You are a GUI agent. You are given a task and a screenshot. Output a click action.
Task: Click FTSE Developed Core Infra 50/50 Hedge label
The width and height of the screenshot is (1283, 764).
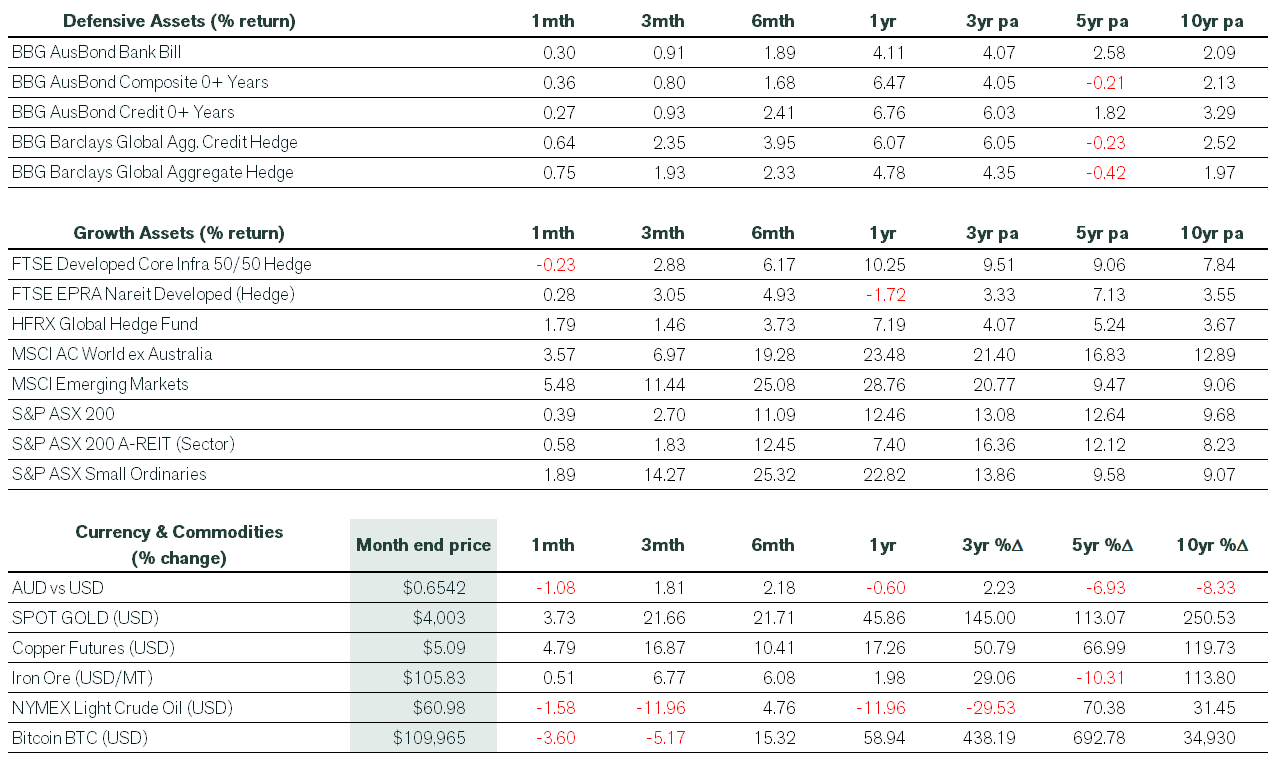(161, 264)
